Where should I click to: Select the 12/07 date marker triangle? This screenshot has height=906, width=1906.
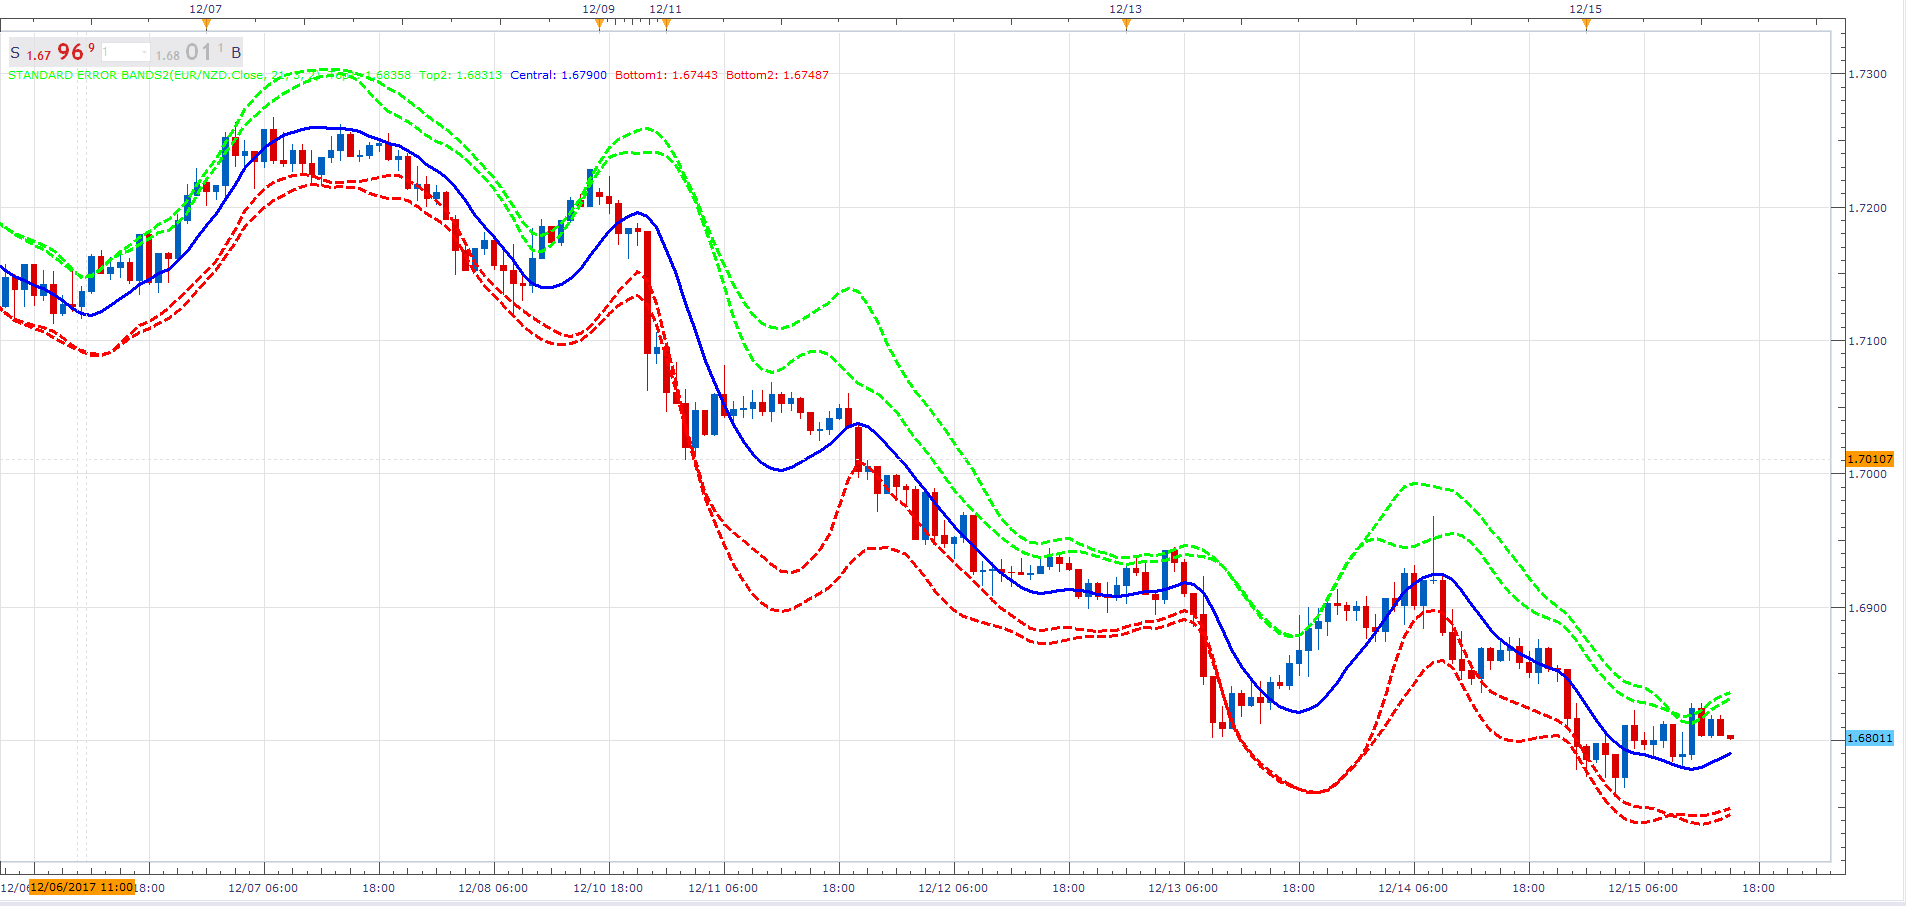206,25
